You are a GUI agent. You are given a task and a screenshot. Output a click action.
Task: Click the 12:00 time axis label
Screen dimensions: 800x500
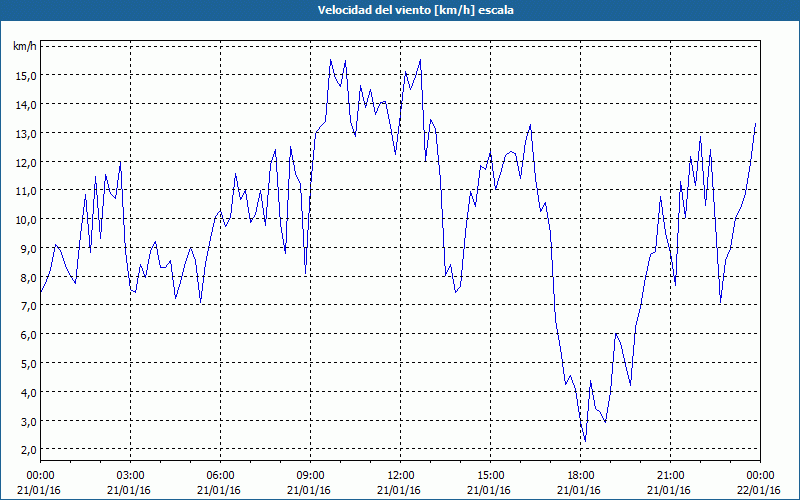point(401,476)
